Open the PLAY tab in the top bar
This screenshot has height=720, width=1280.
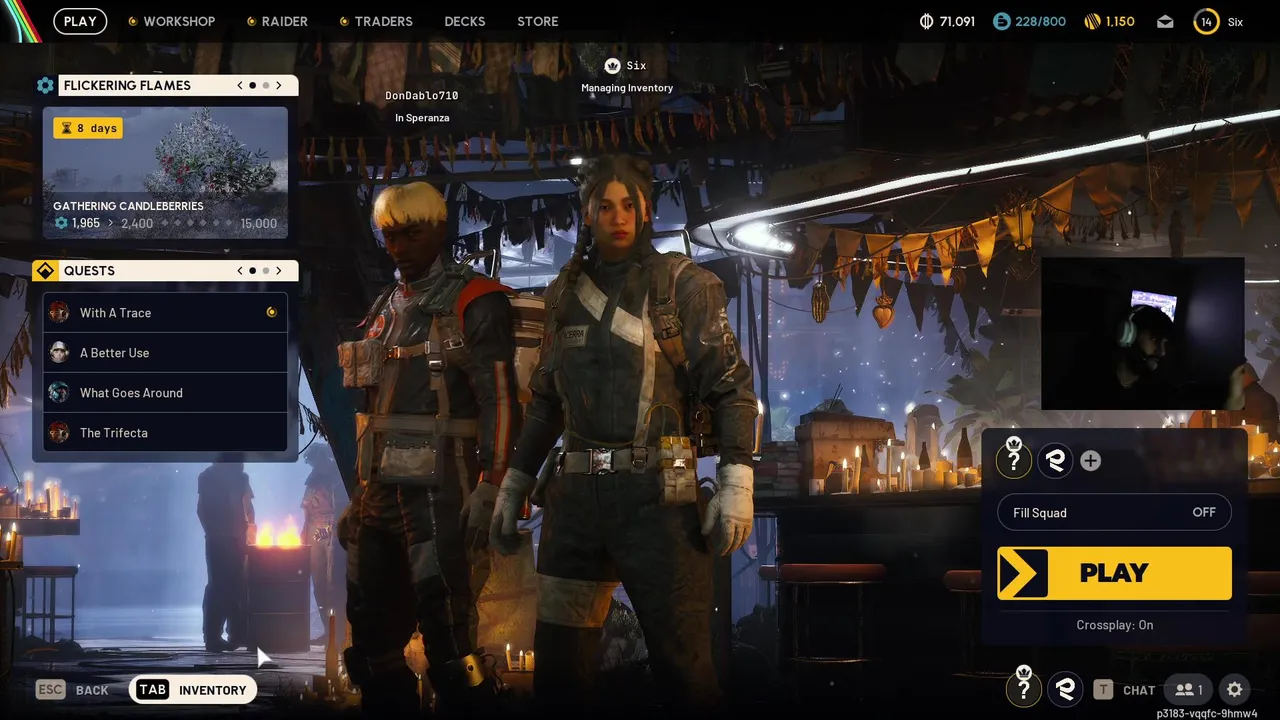80,21
